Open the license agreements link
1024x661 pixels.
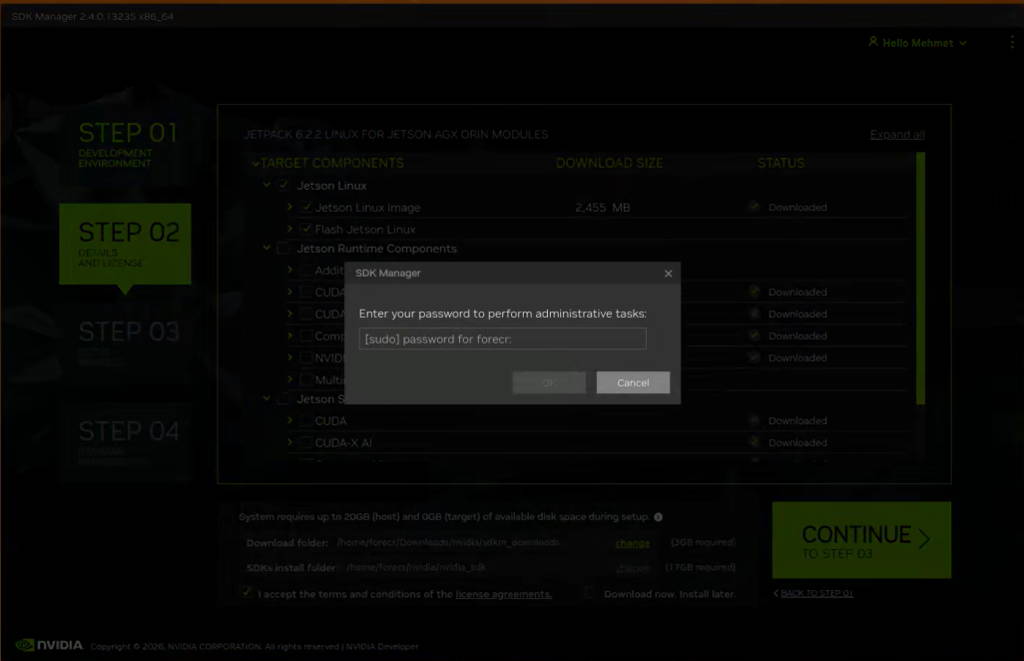pos(504,593)
